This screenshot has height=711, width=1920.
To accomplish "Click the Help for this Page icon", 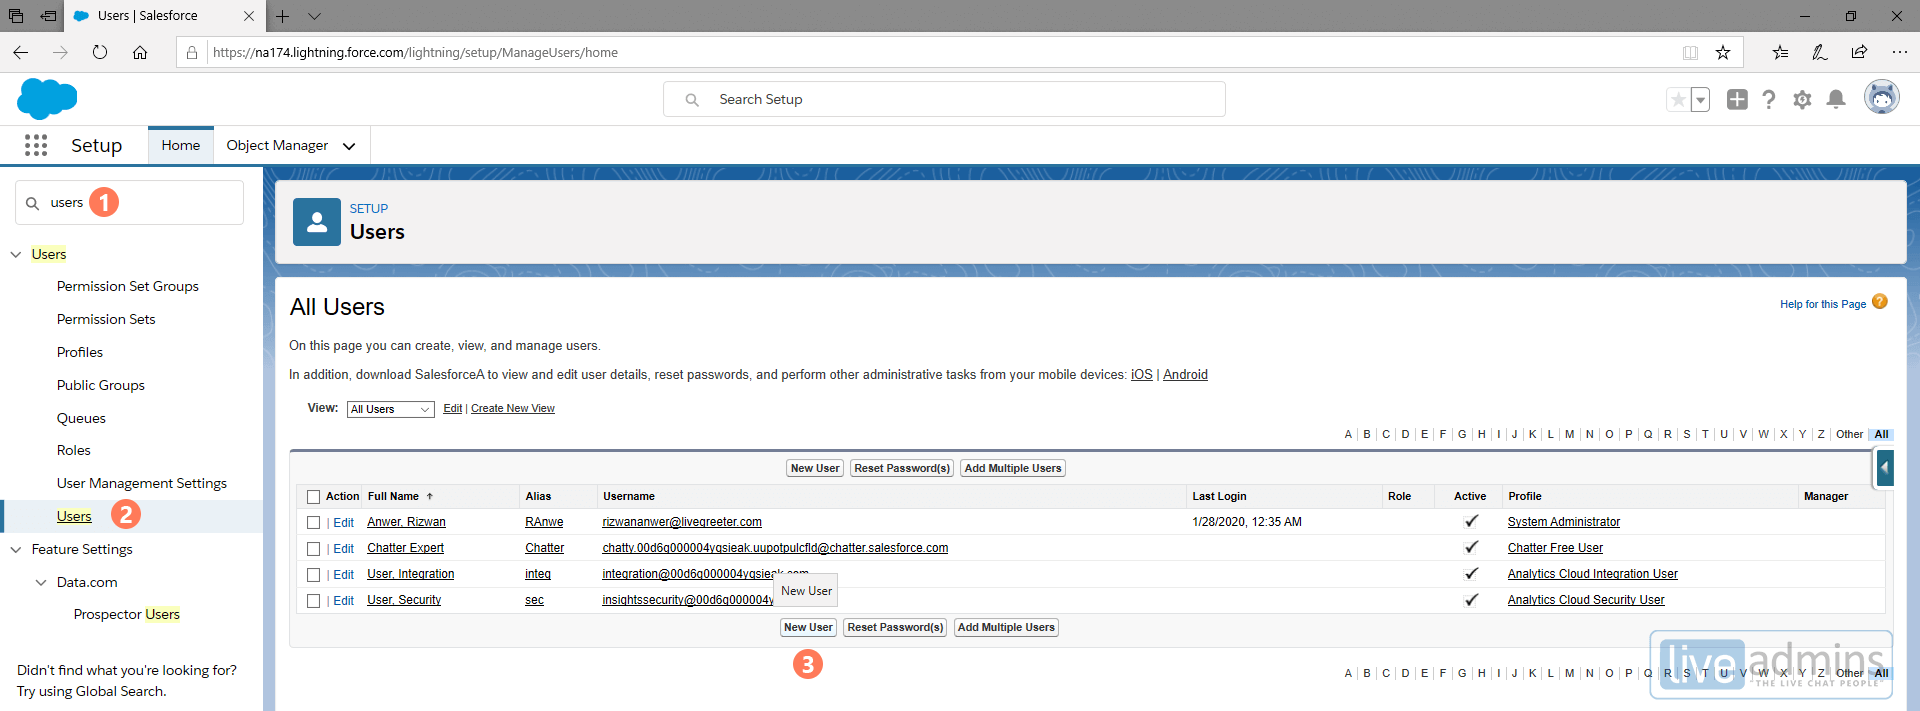I will (x=1880, y=302).
